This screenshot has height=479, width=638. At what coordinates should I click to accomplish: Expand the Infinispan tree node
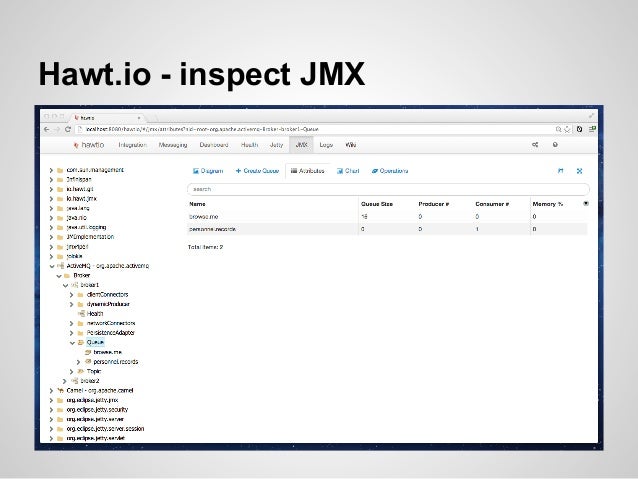tap(51, 179)
